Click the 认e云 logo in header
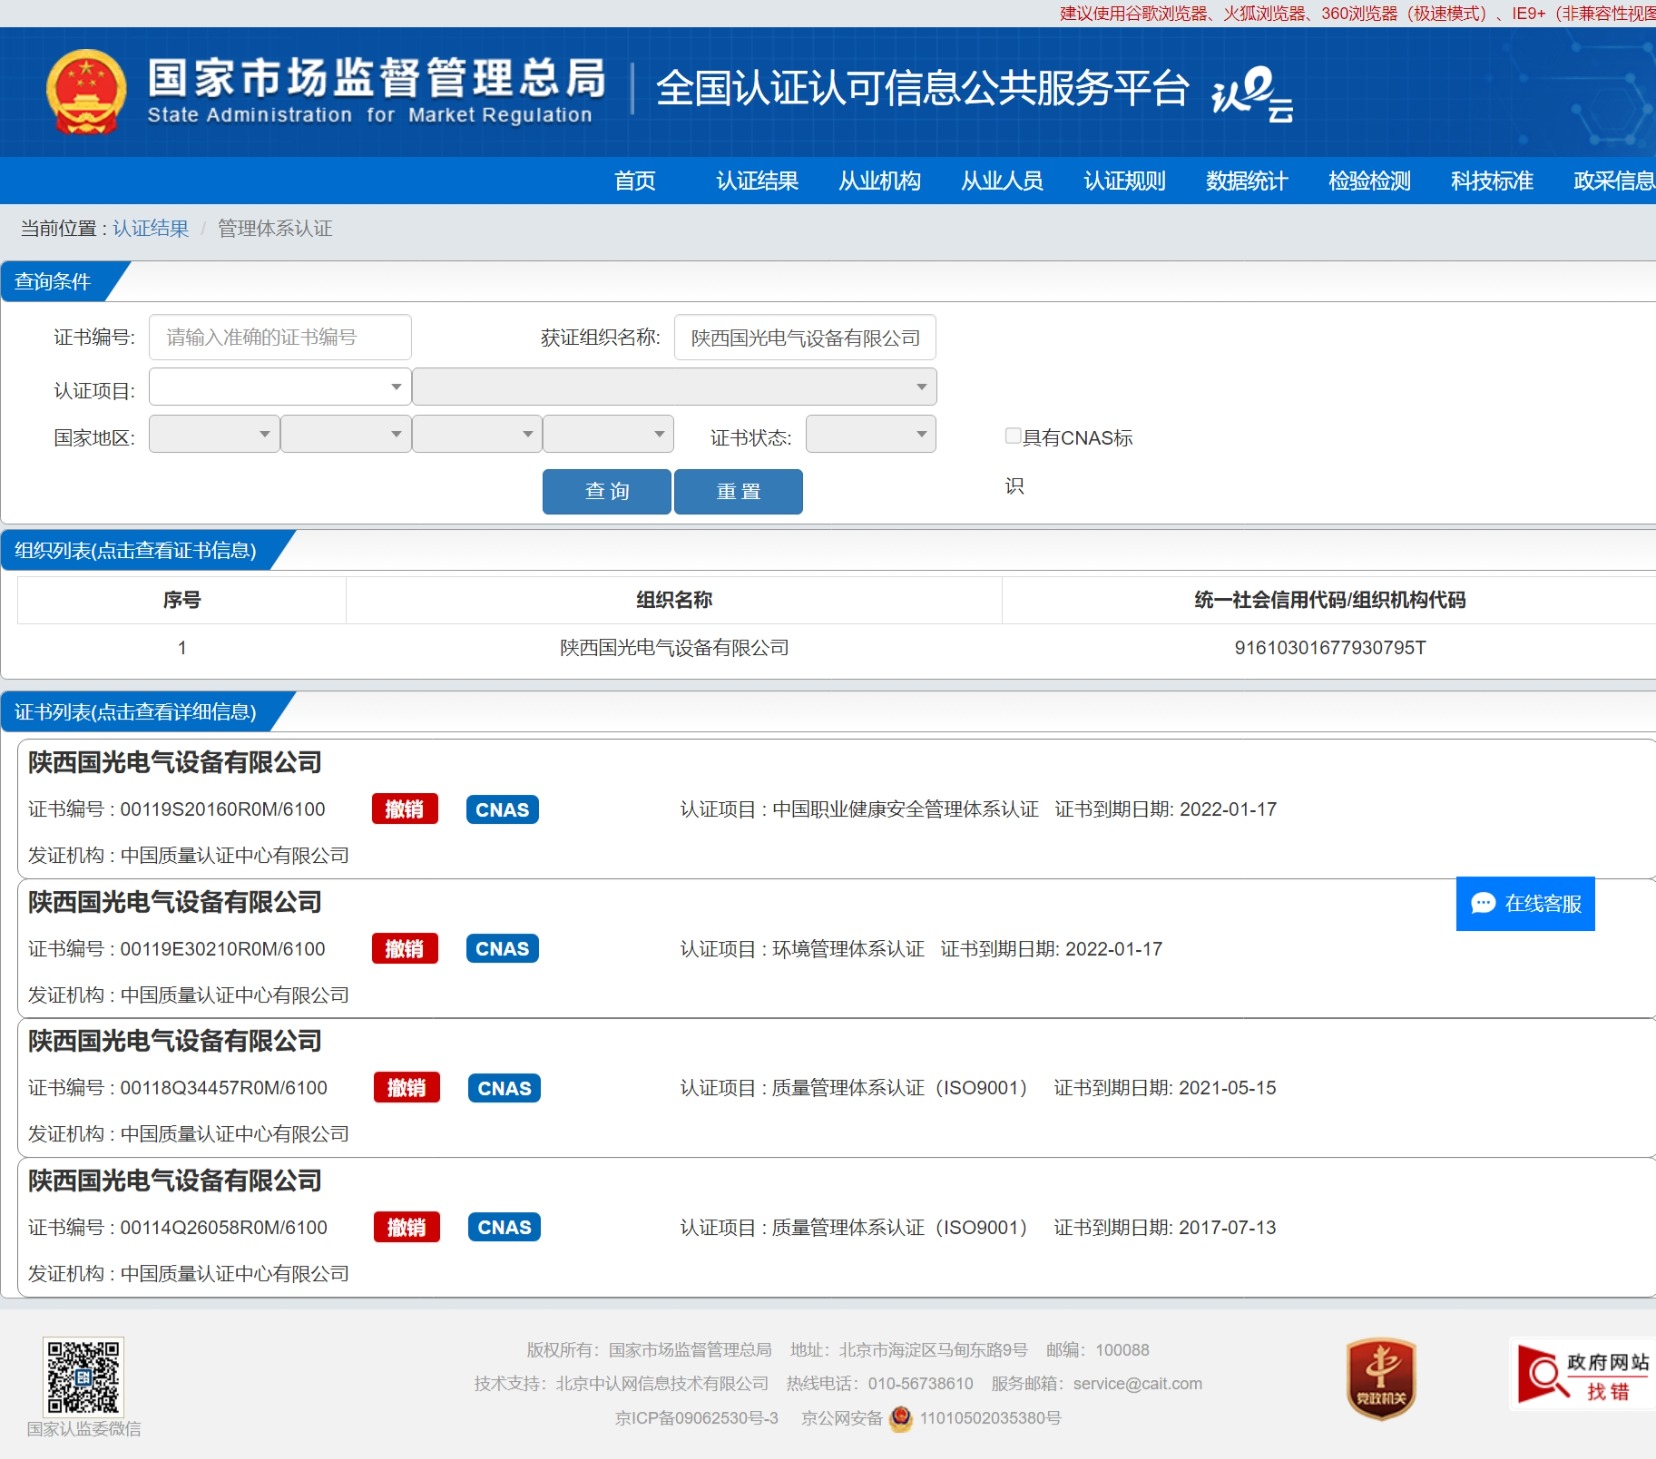 click(1252, 94)
